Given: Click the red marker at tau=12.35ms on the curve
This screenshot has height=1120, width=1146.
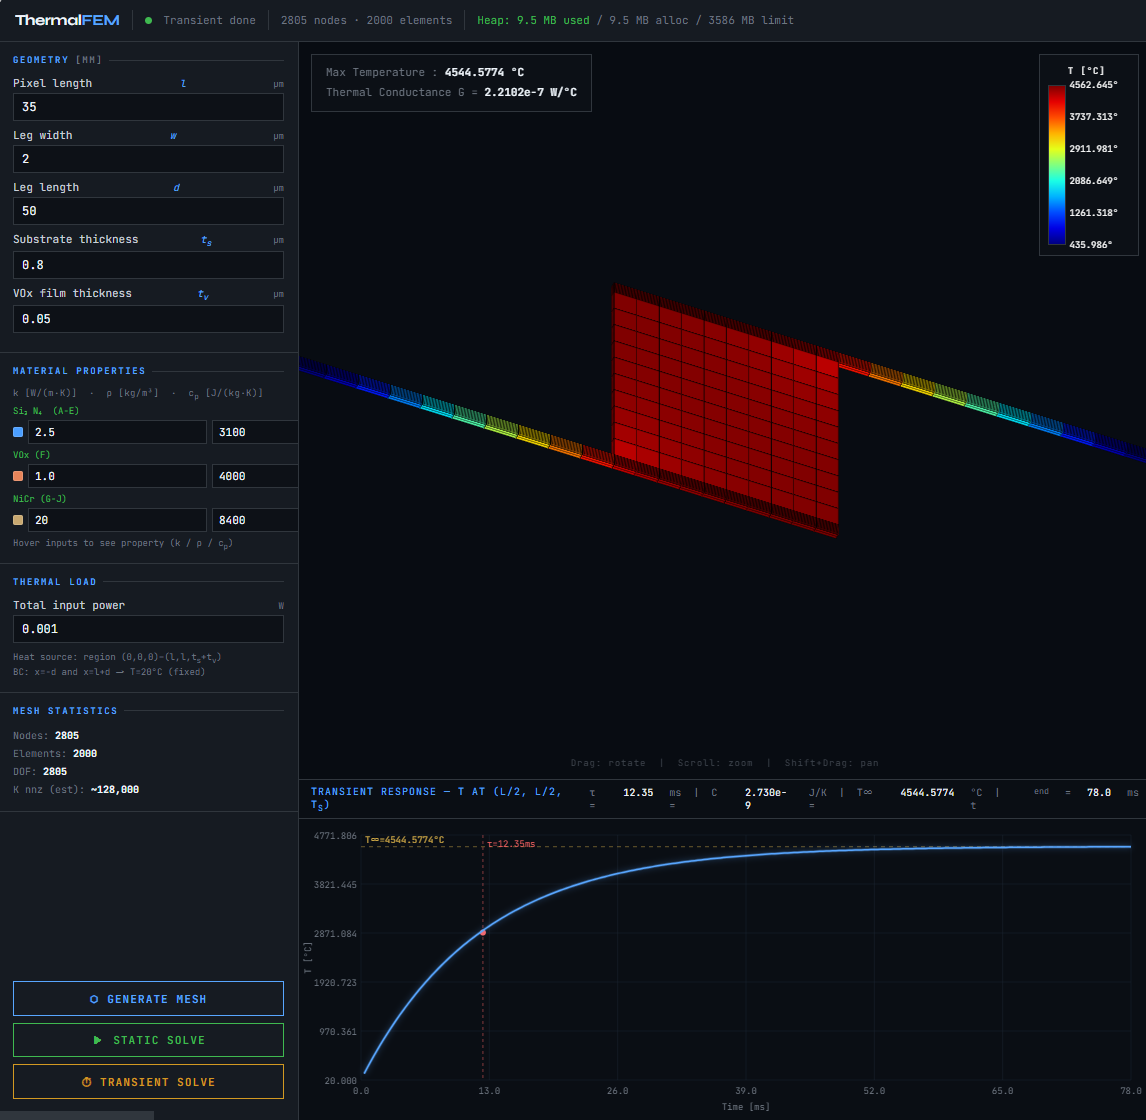Looking at the screenshot, I should (485, 931).
